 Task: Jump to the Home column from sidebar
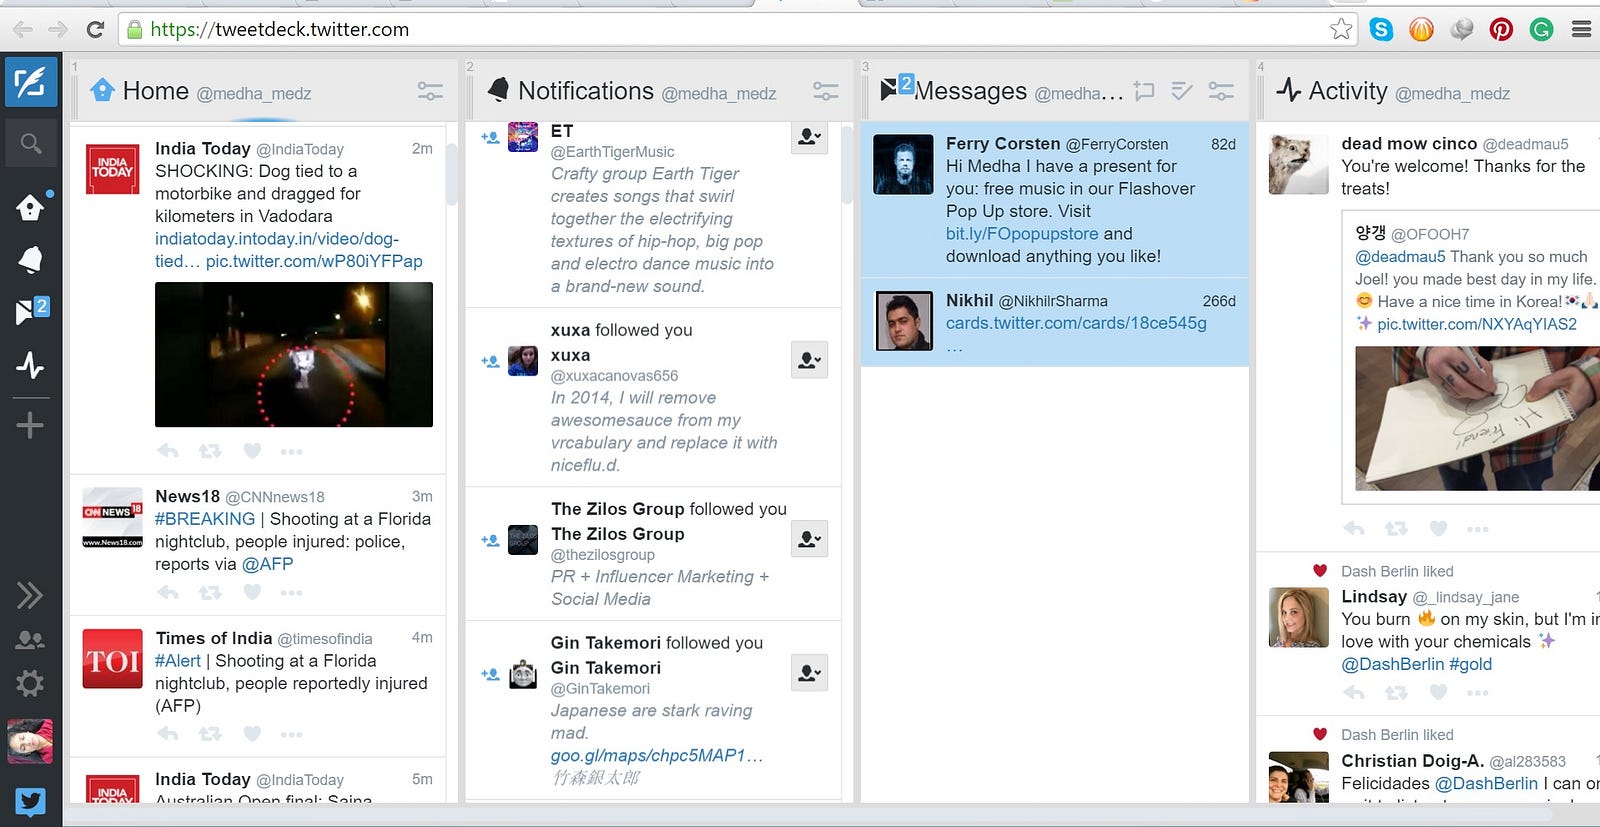tap(30, 207)
